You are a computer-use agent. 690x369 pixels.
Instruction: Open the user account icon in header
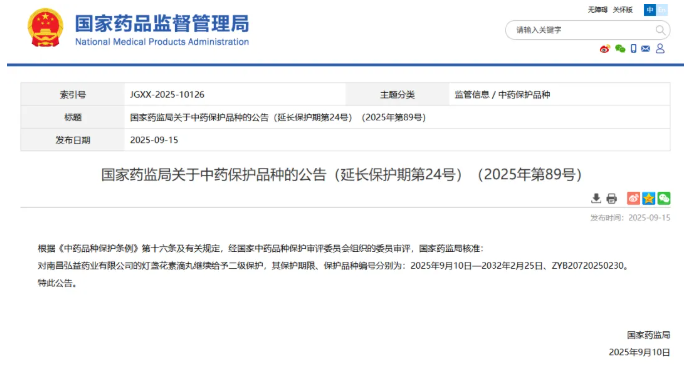point(660,48)
